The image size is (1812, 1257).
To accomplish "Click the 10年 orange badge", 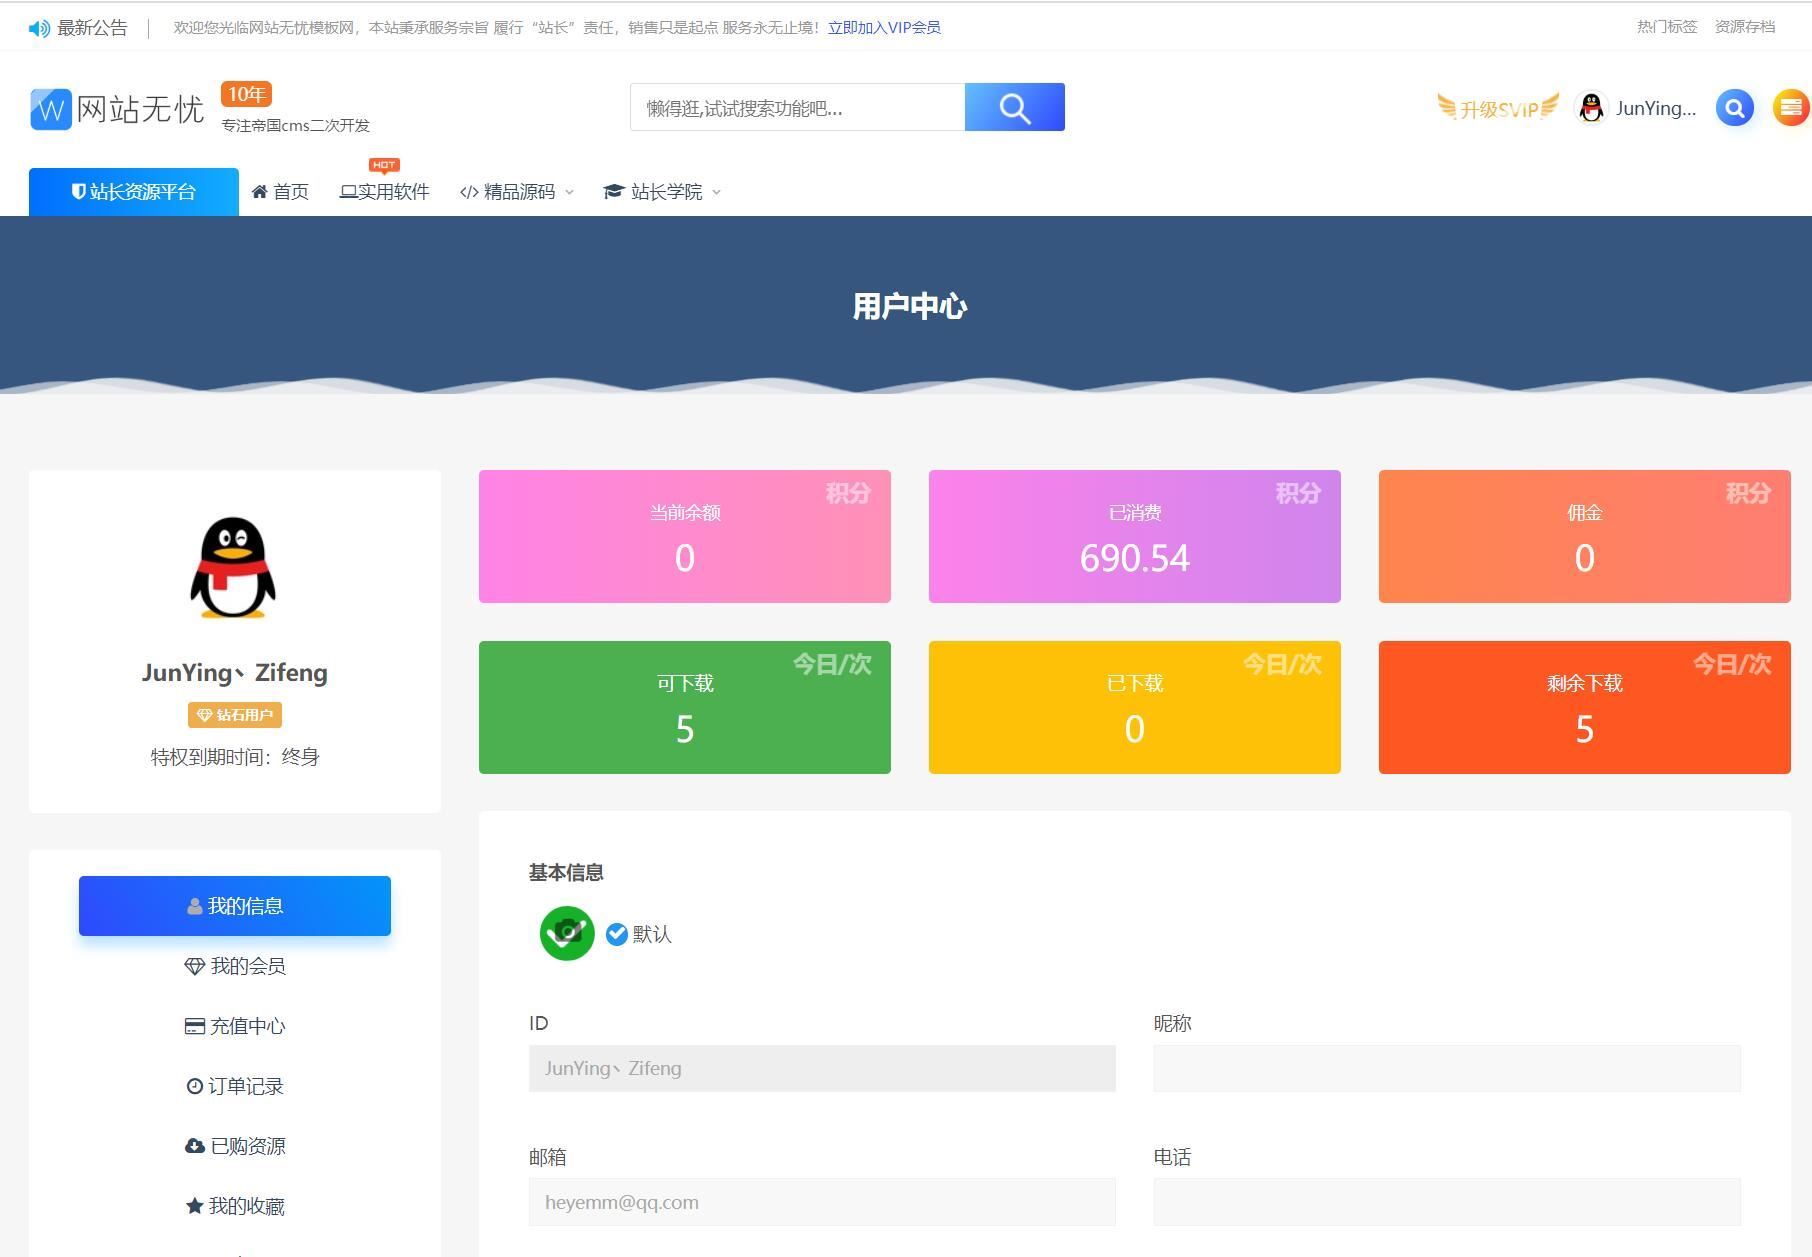I will point(246,94).
